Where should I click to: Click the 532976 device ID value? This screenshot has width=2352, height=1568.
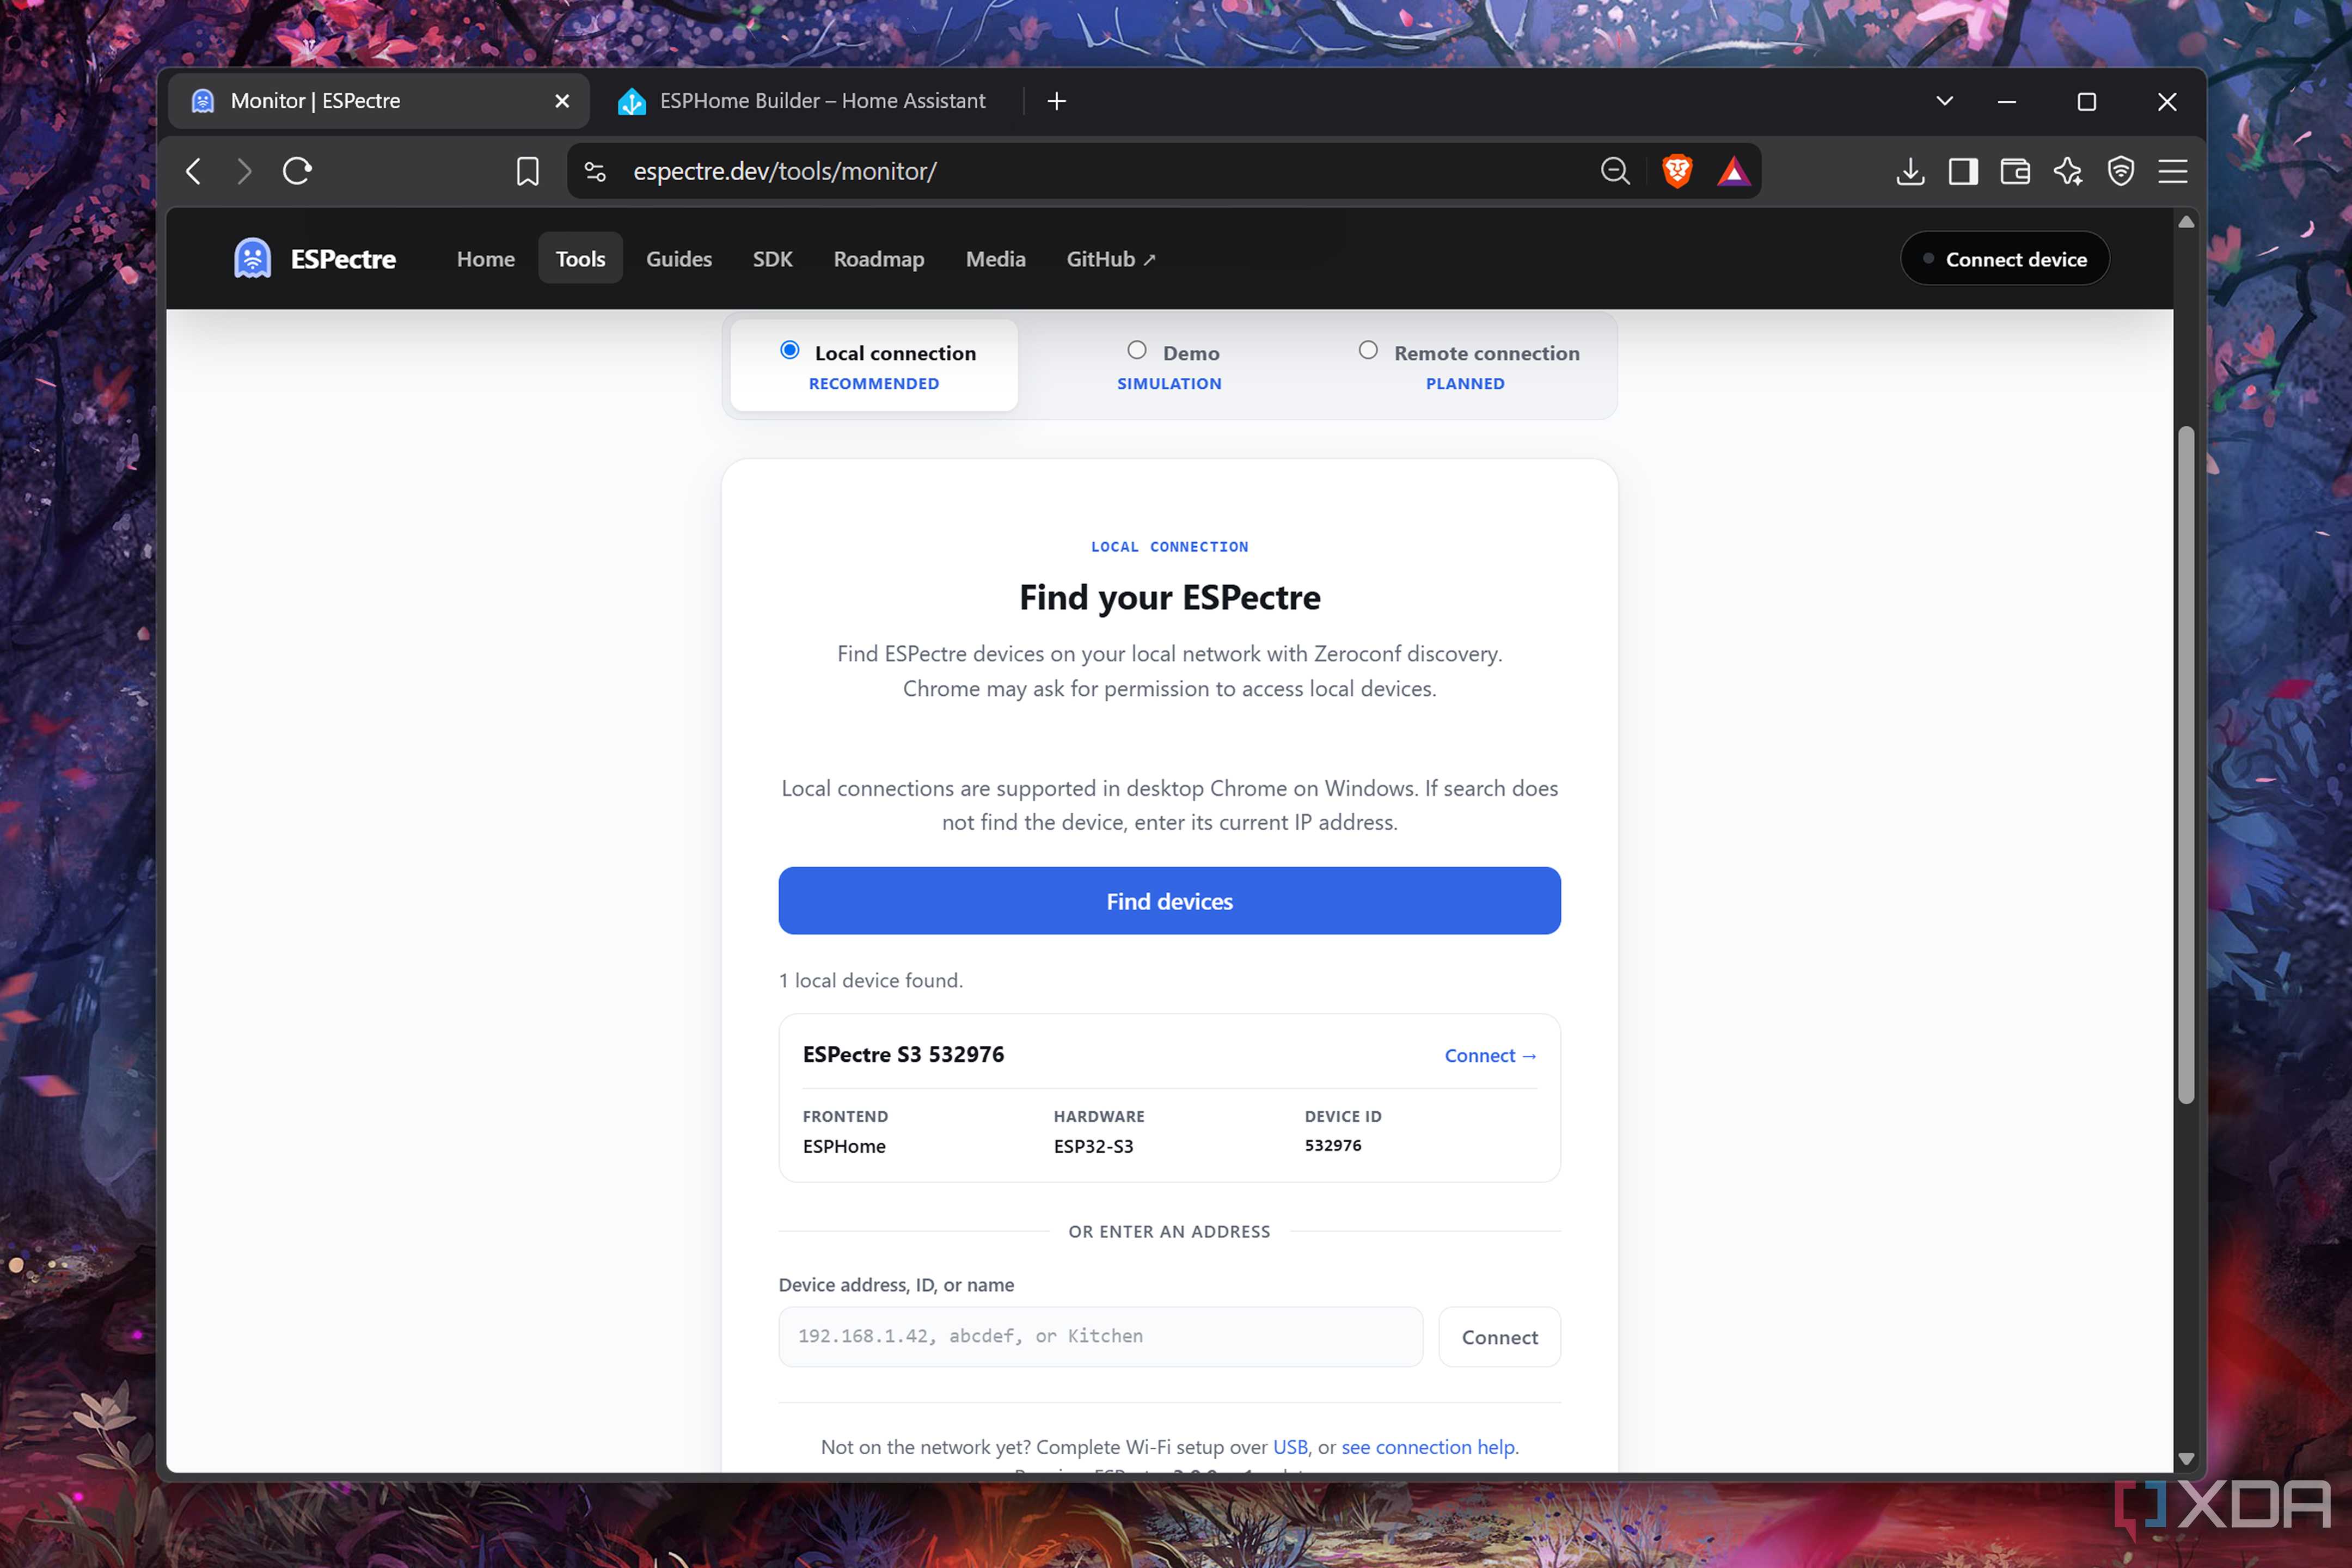coord(1332,1146)
